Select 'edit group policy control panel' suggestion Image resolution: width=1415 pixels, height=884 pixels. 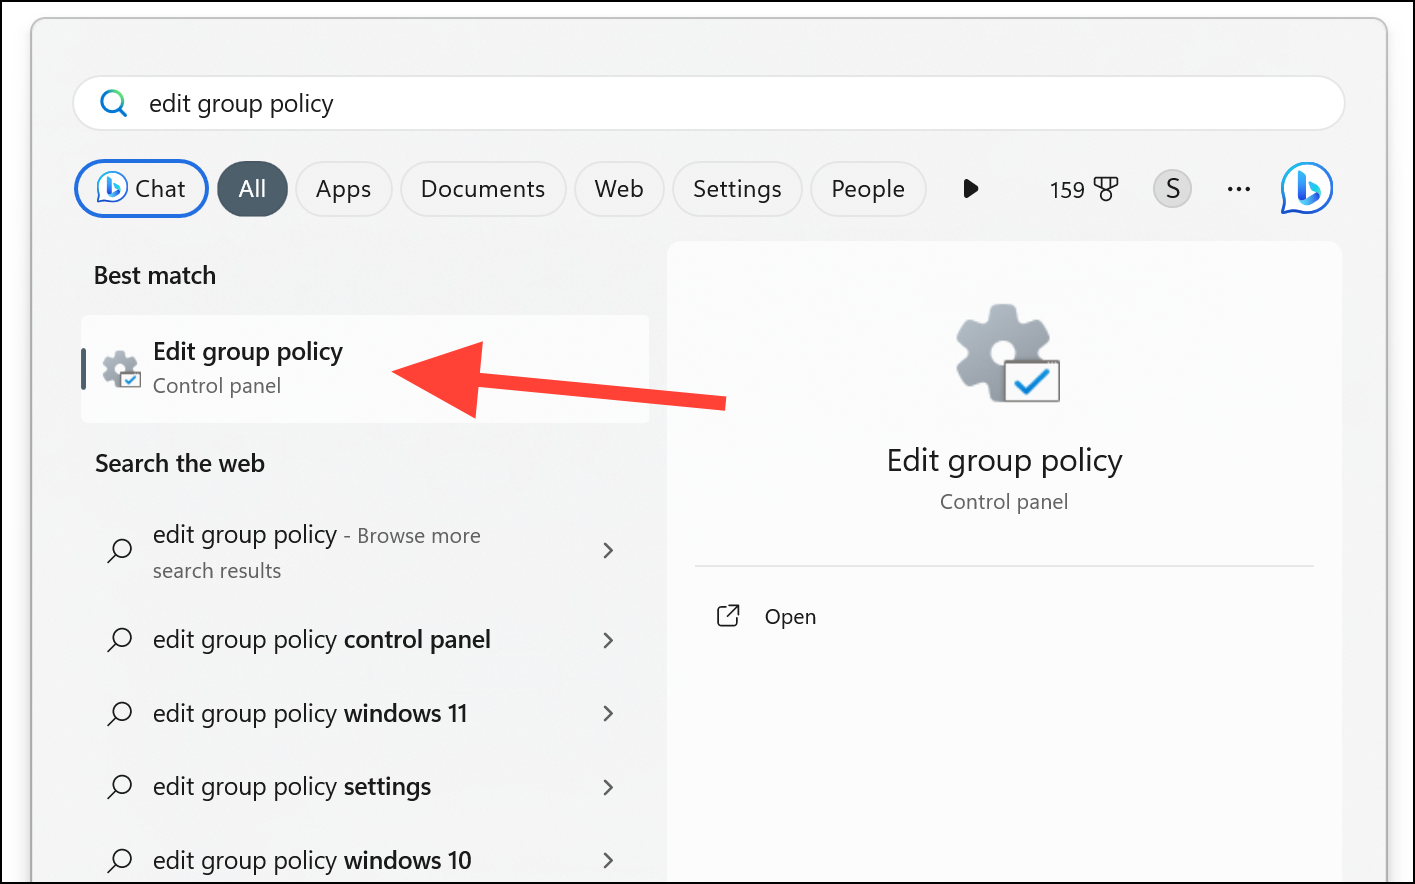(365, 640)
